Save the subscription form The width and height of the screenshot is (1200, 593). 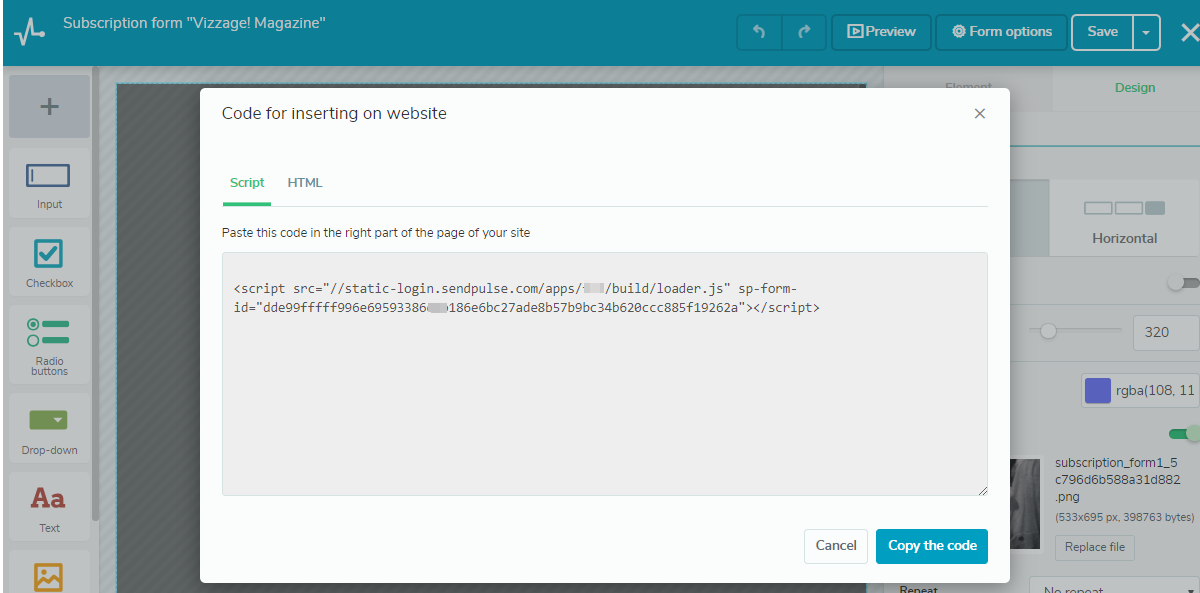pyautogui.click(x=1102, y=32)
